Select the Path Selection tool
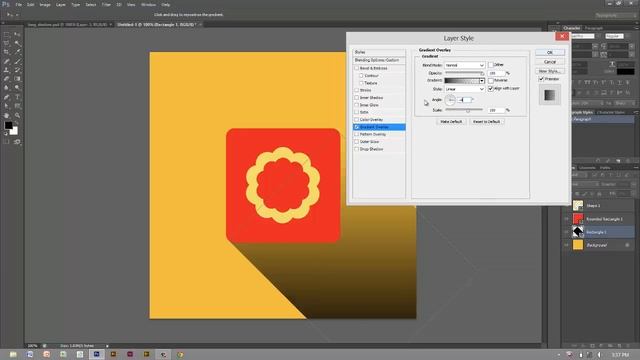Image resolution: width=640 pixels, height=360 pixels. point(7,106)
